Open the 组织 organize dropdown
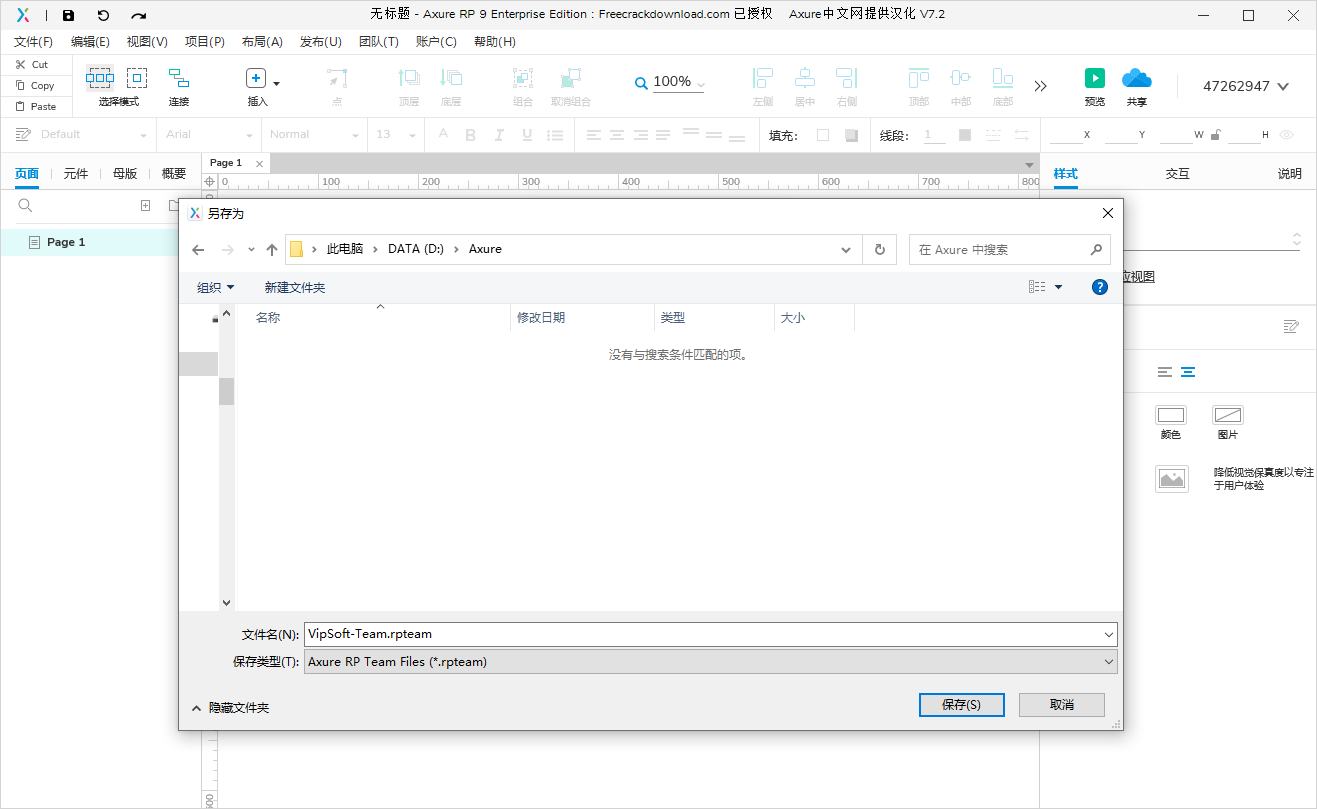The image size is (1317, 809). (216, 287)
